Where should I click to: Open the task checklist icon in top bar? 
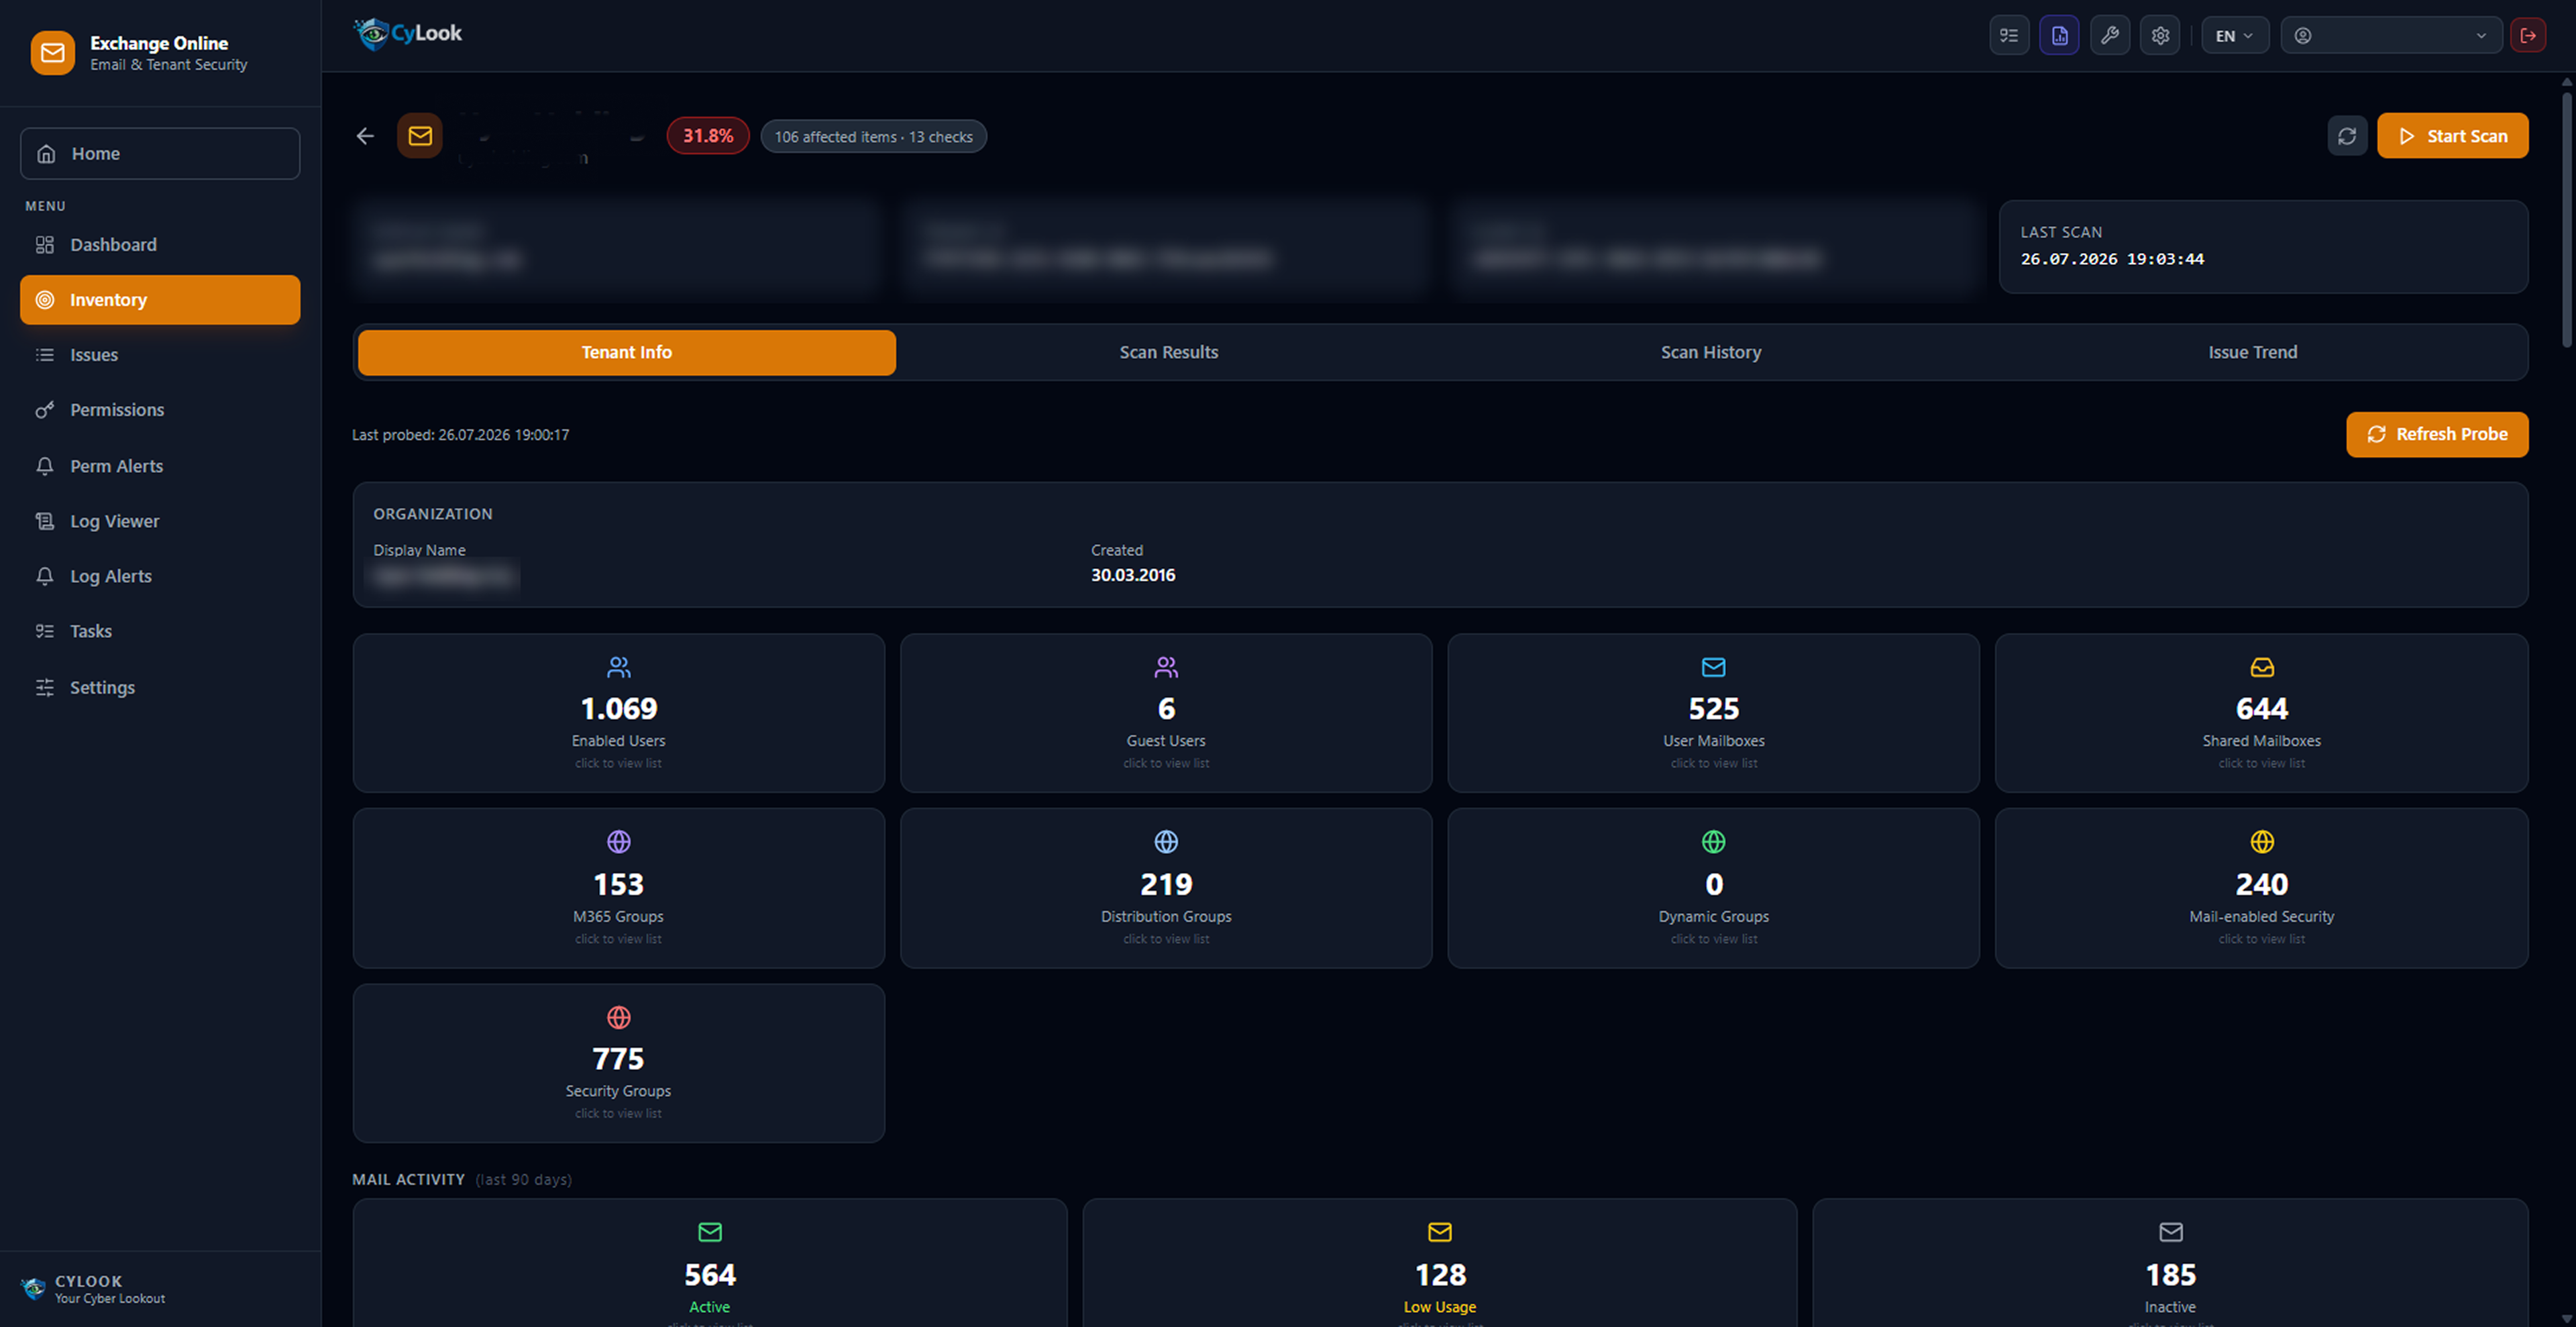pyautogui.click(x=2009, y=36)
